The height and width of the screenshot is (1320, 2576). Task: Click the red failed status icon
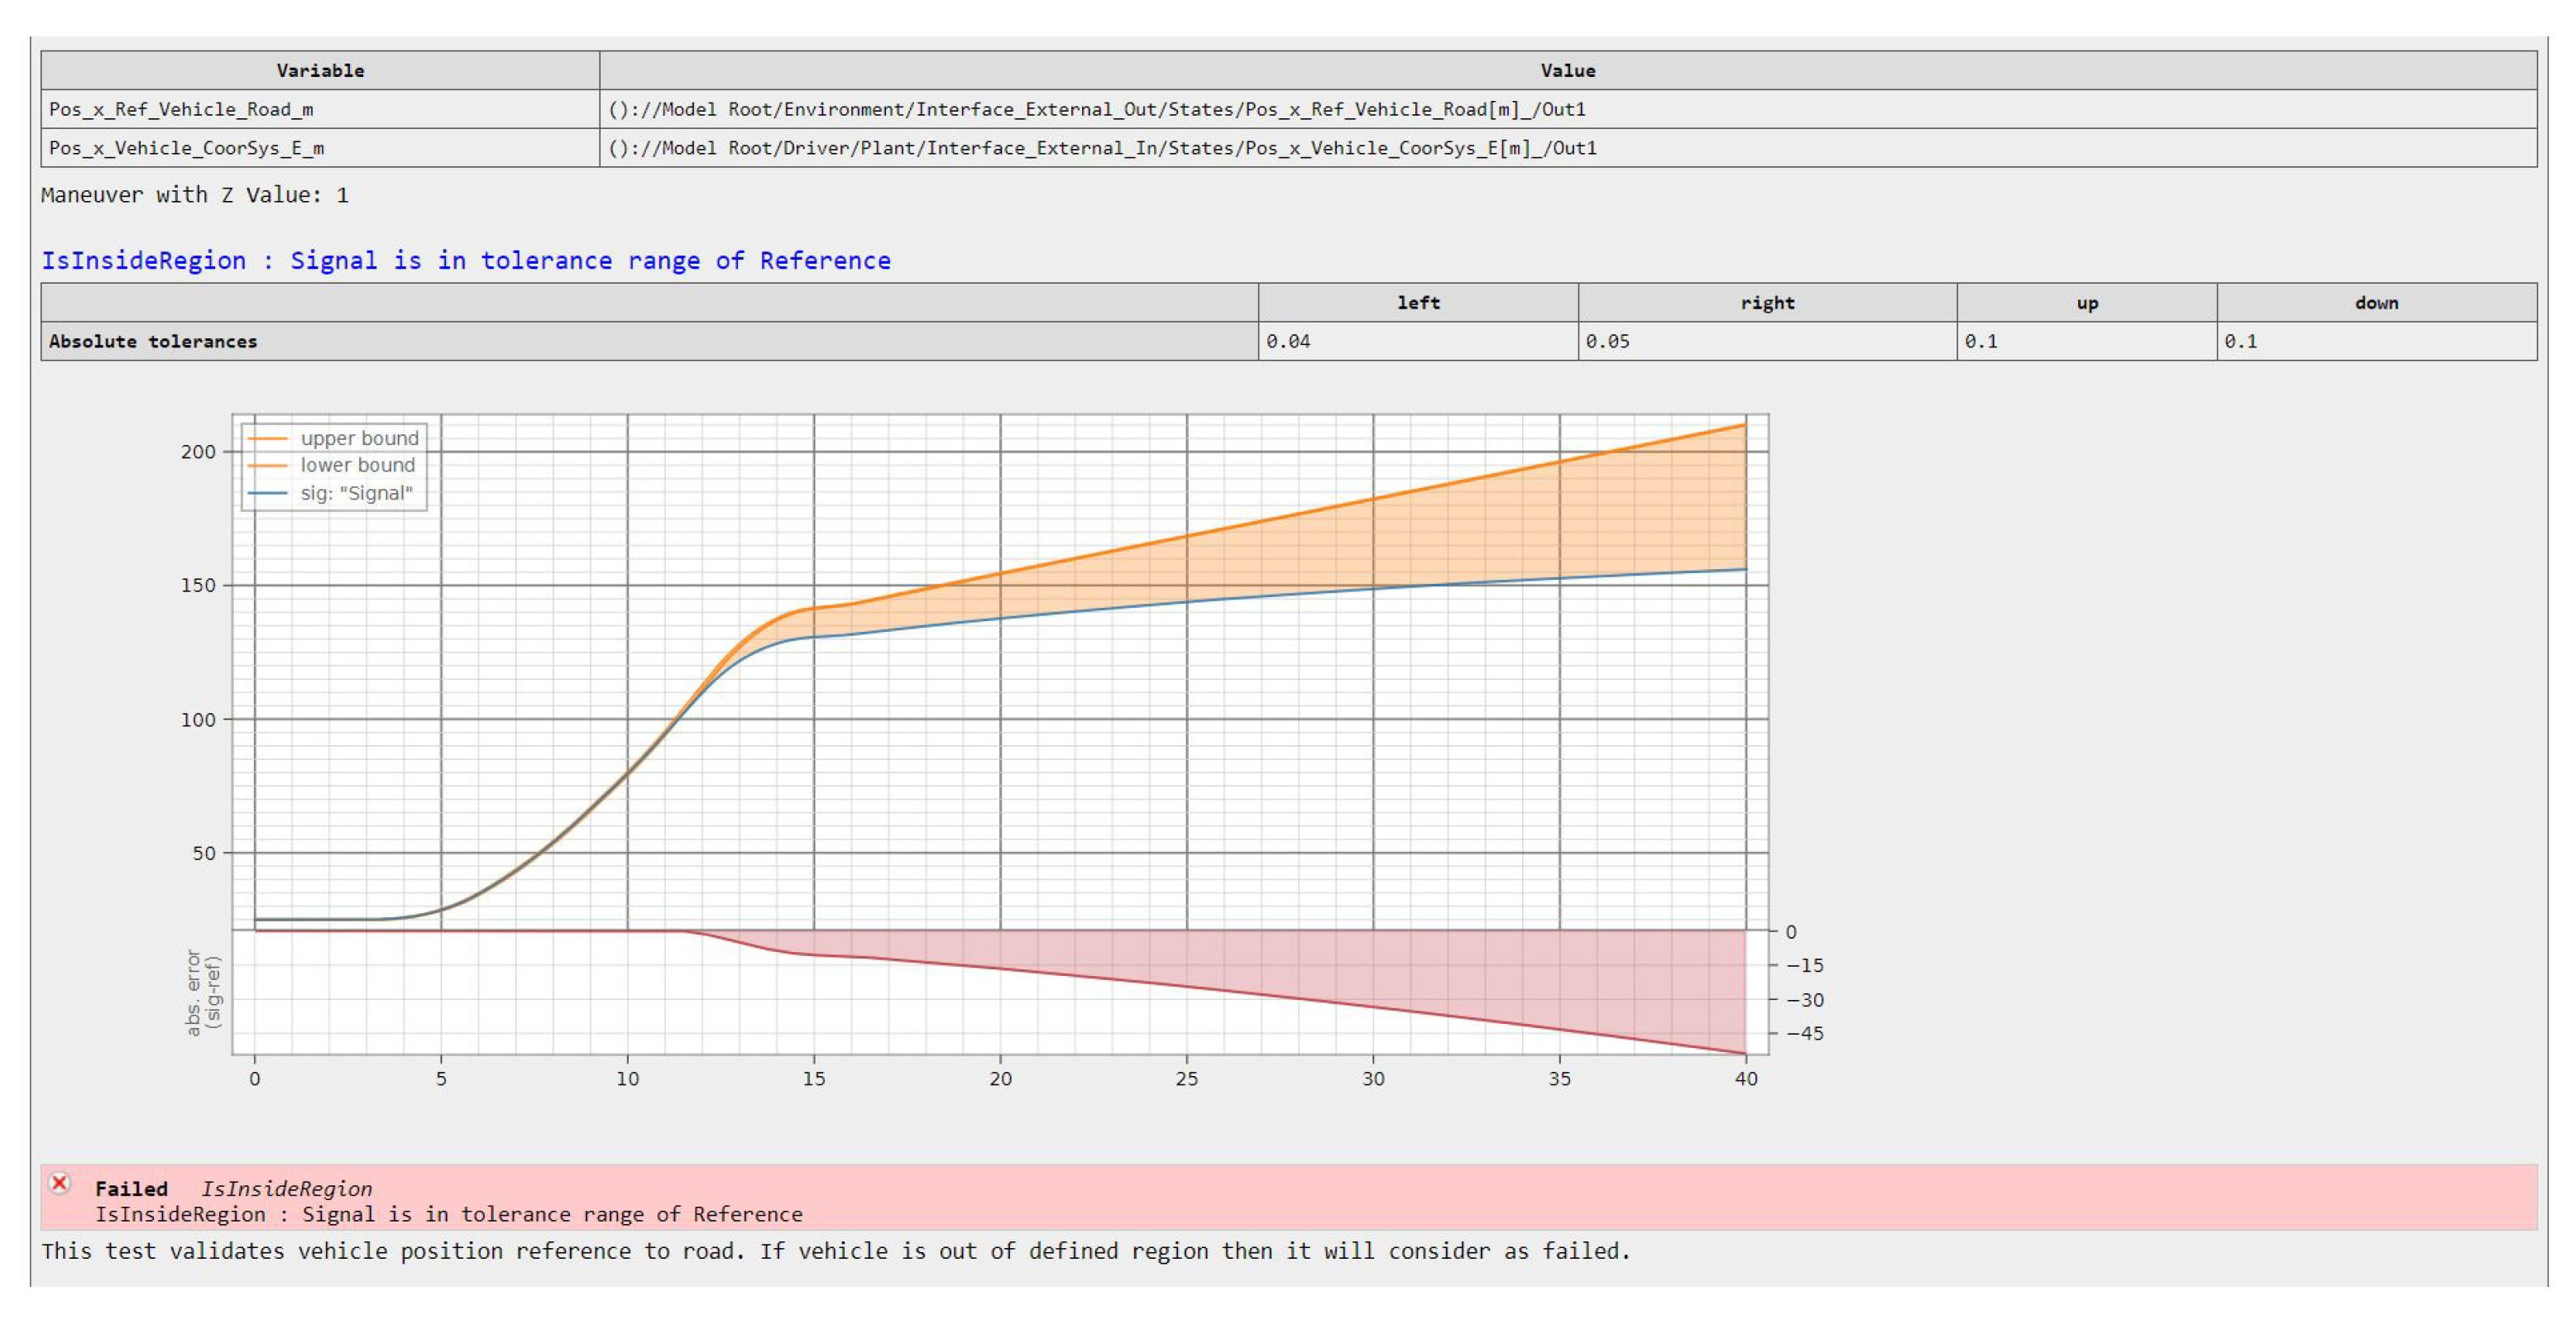60,1184
